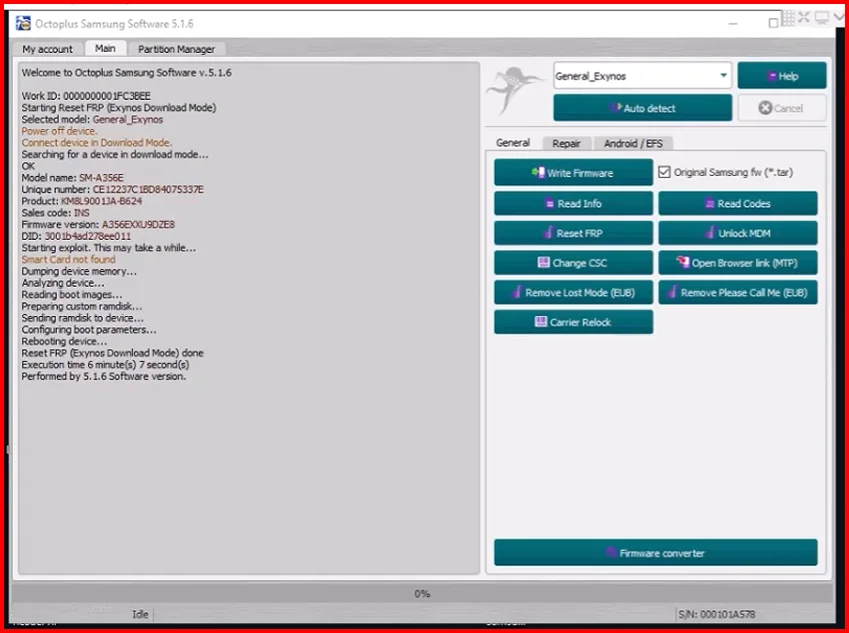Switch to the My account tab
The height and width of the screenshot is (633, 849).
(x=47, y=49)
